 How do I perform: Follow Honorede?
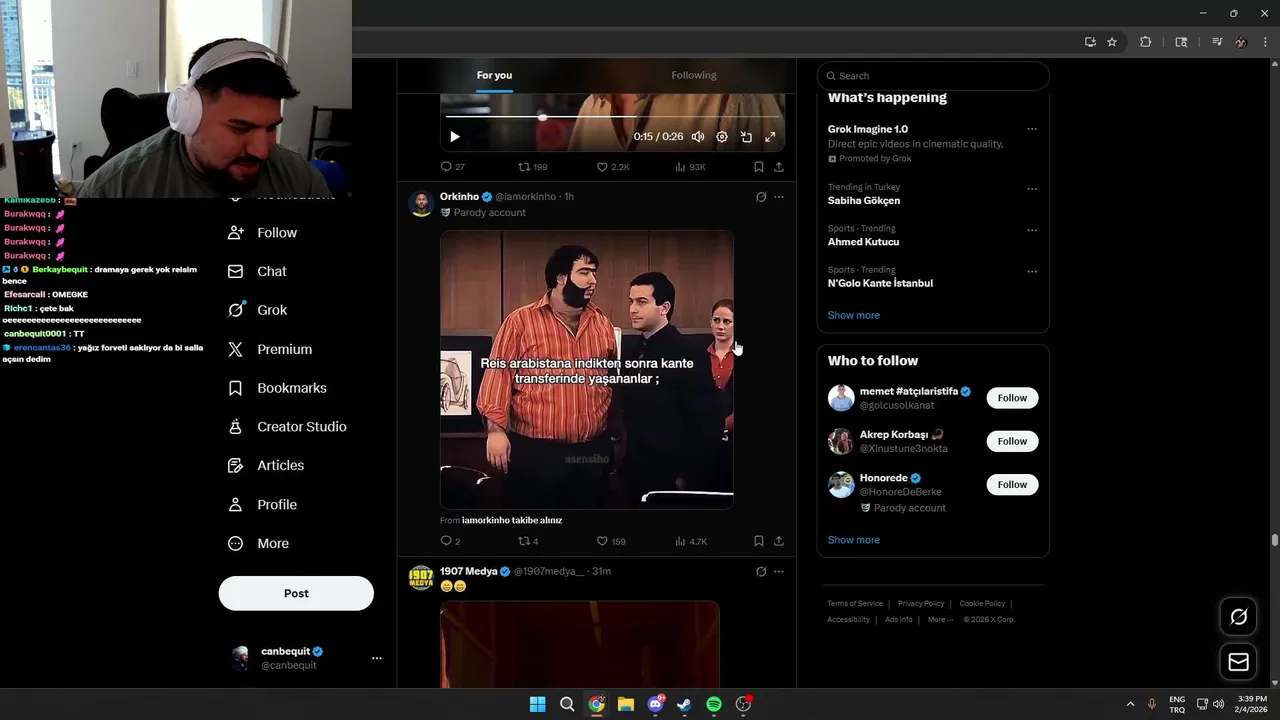[1012, 485]
